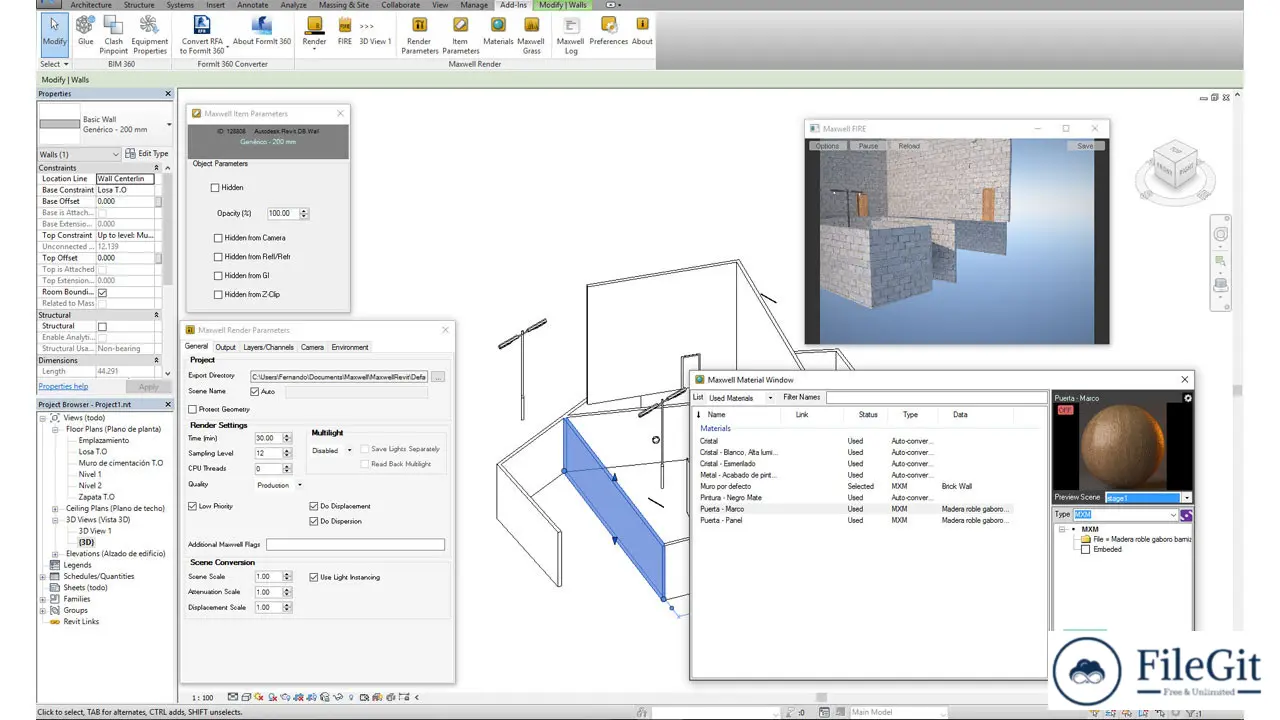The width and height of the screenshot is (1280, 720).
Task: Toggle Room Bounding checkbox in Properties
Action: (102, 293)
